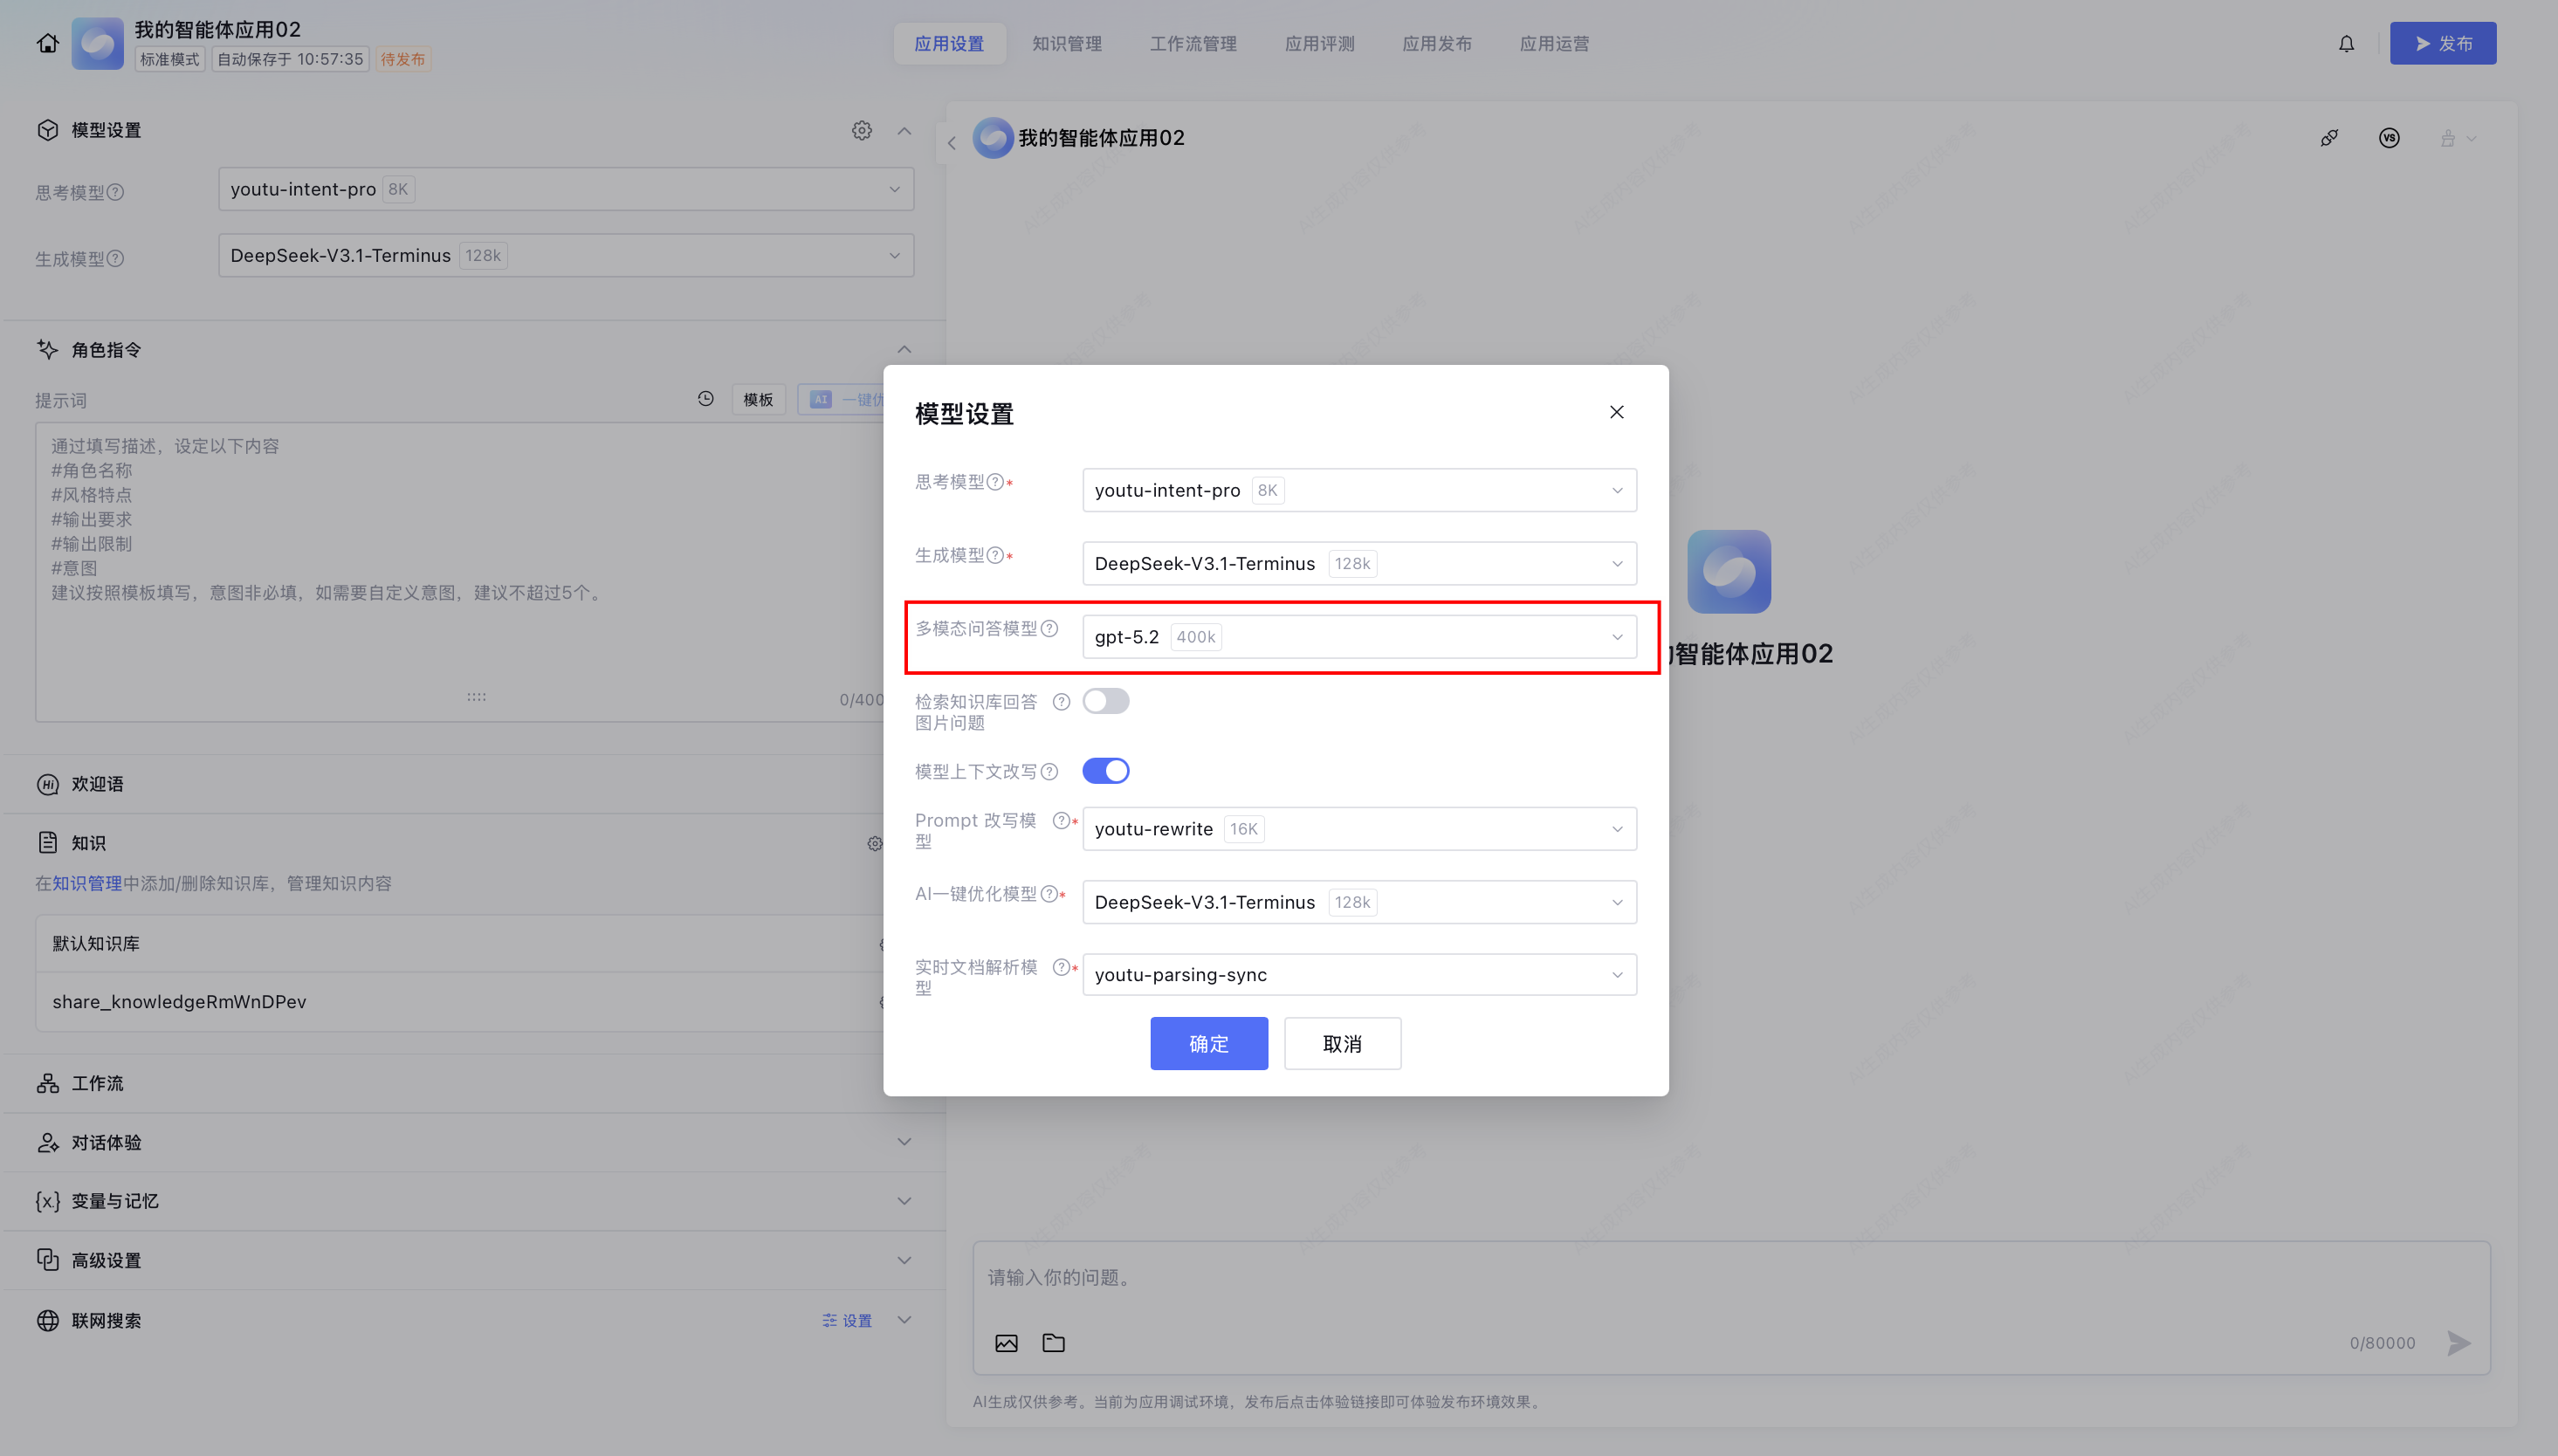Open the youtu-parsing-sync model dropdown
Viewport: 2558px width, 1456px height.
1358,975
